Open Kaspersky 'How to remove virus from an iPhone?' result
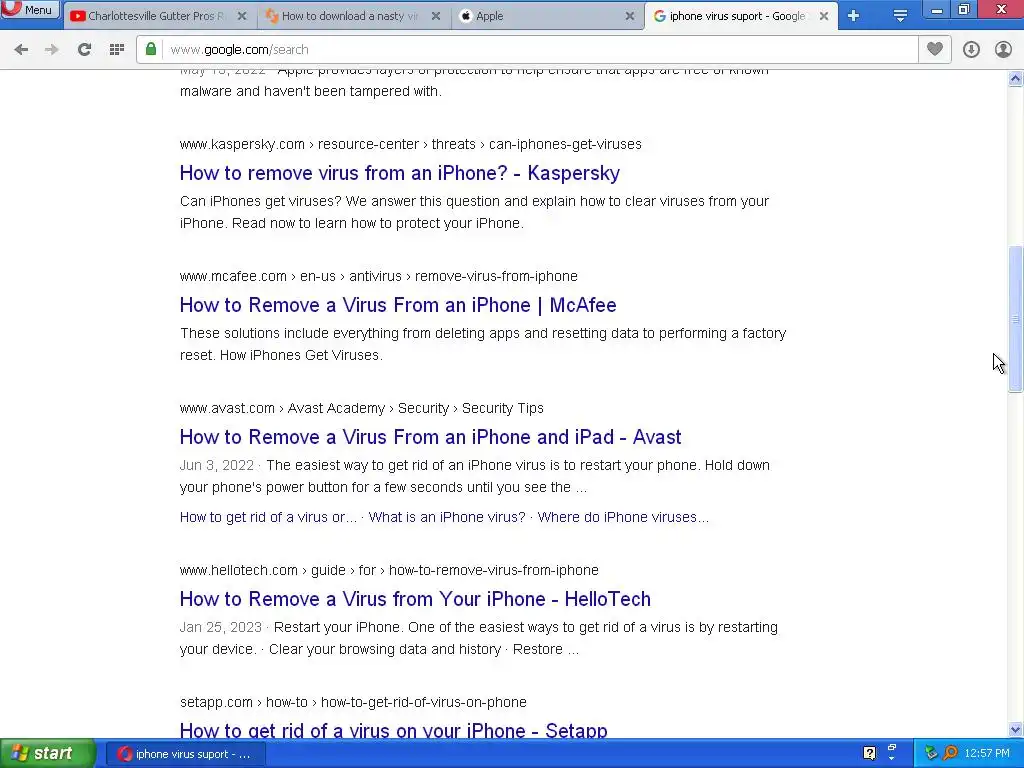Viewport: 1024px width, 768px height. coord(400,173)
